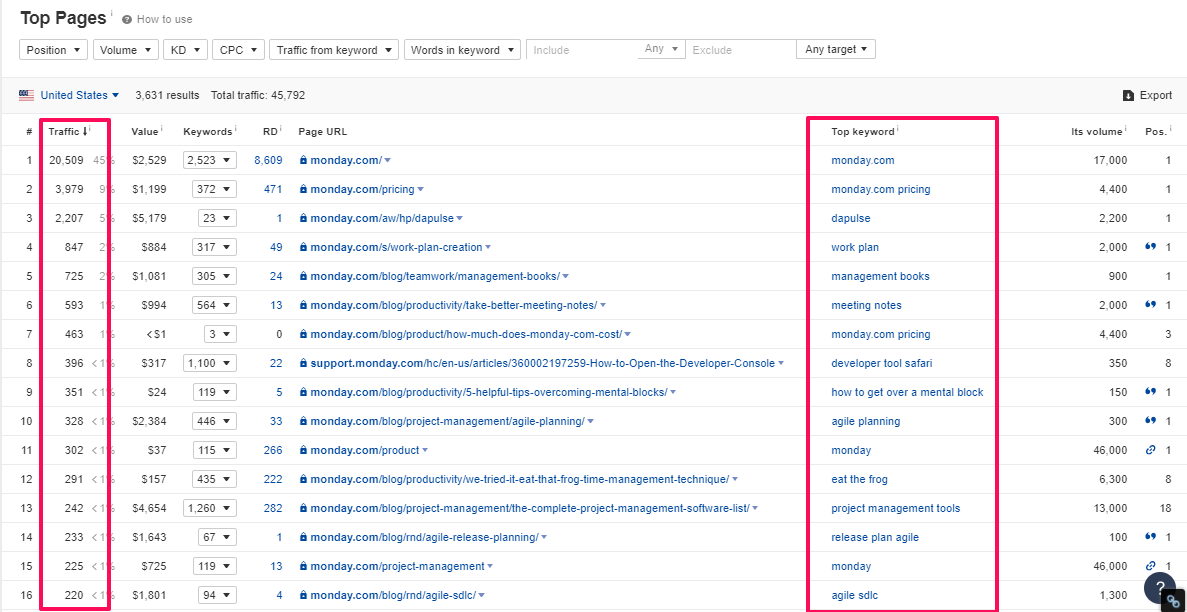1187x612 pixels.
Task: Click featured snippet icon in meeting notes row
Action: tap(1150, 305)
